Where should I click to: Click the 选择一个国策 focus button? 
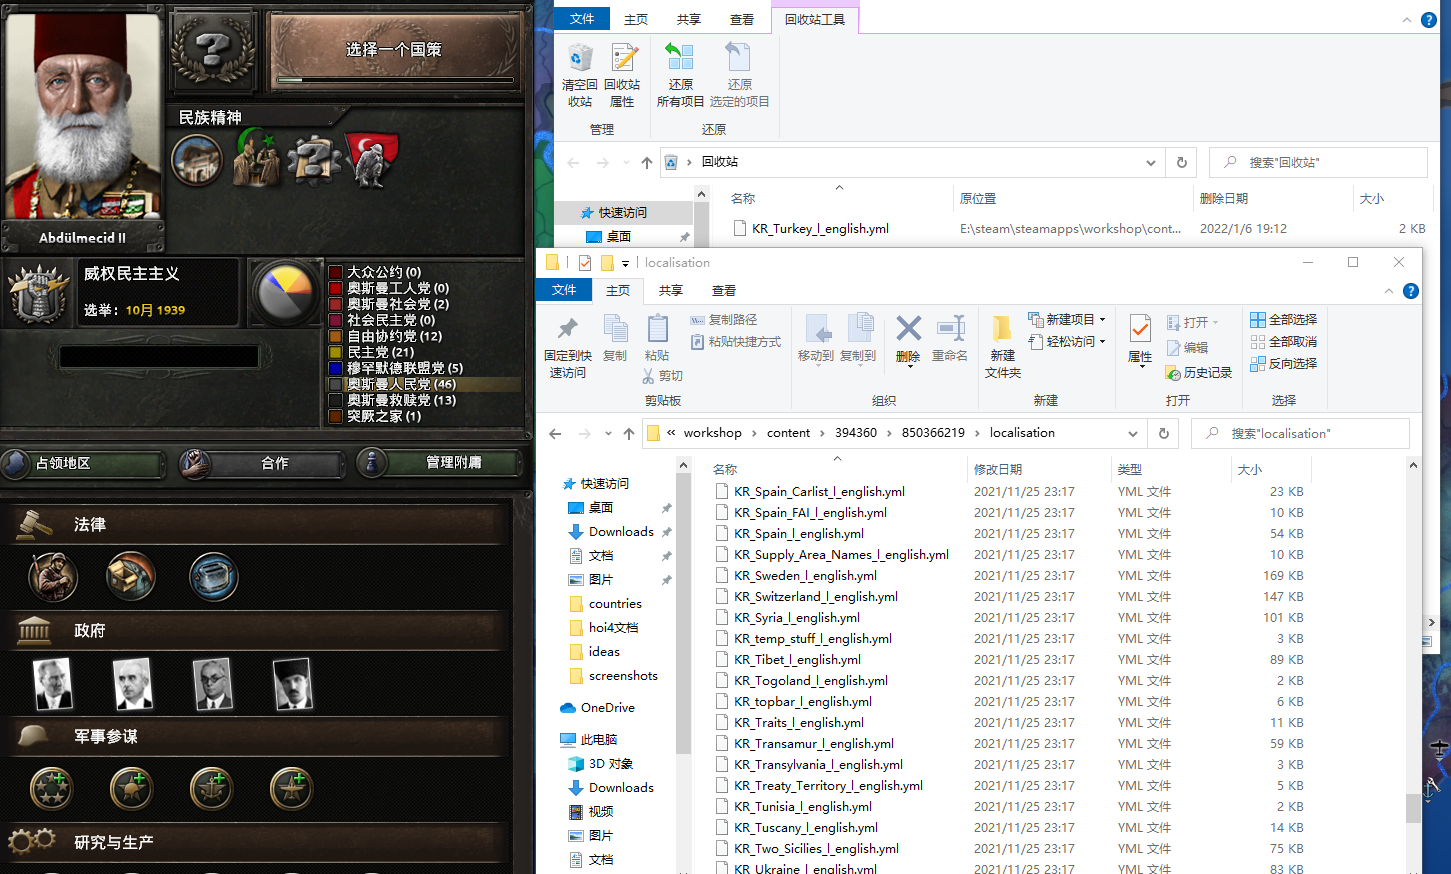click(x=395, y=52)
